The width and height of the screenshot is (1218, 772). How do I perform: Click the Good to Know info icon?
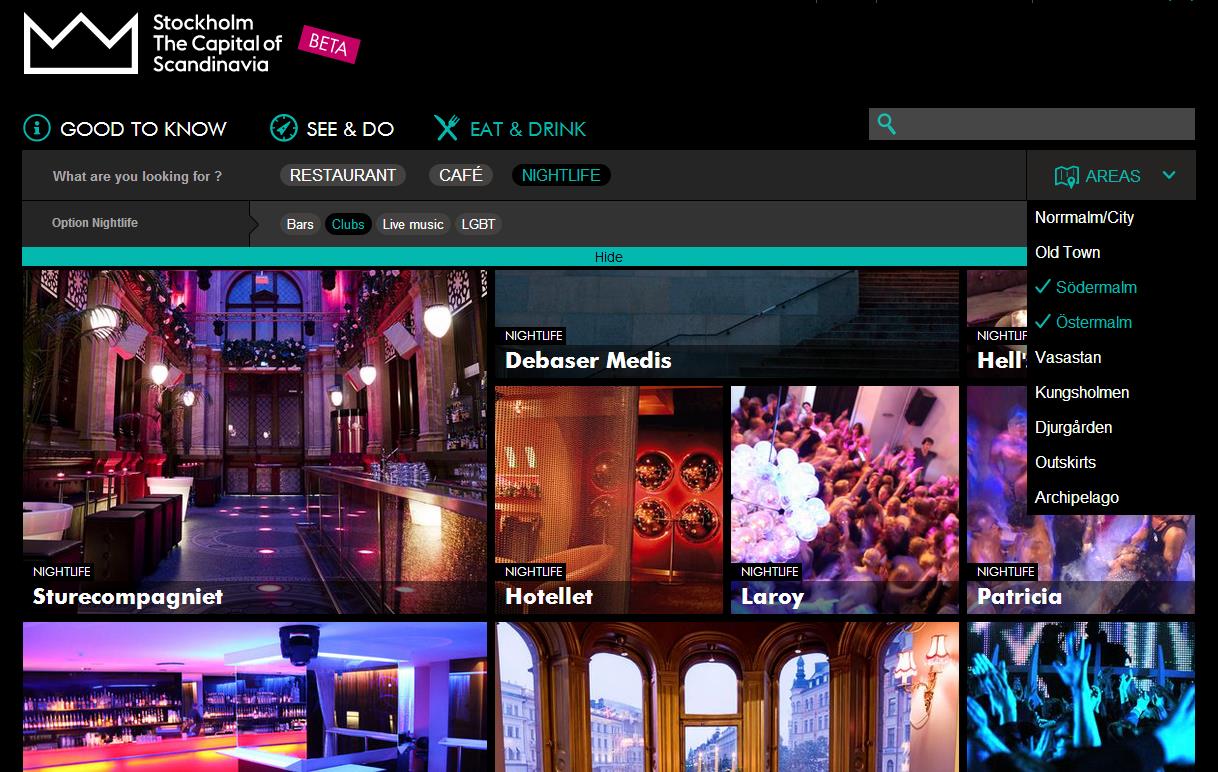pos(37,128)
